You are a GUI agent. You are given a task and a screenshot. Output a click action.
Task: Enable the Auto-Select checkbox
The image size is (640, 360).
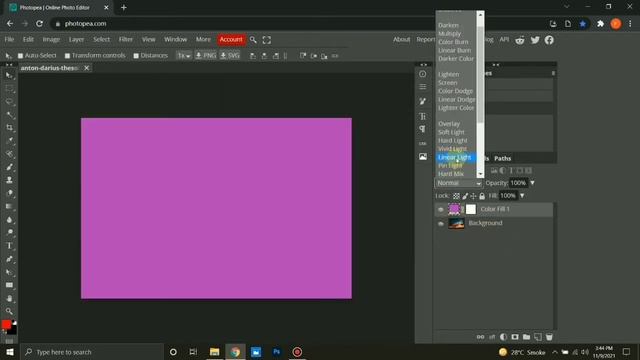(20, 56)
